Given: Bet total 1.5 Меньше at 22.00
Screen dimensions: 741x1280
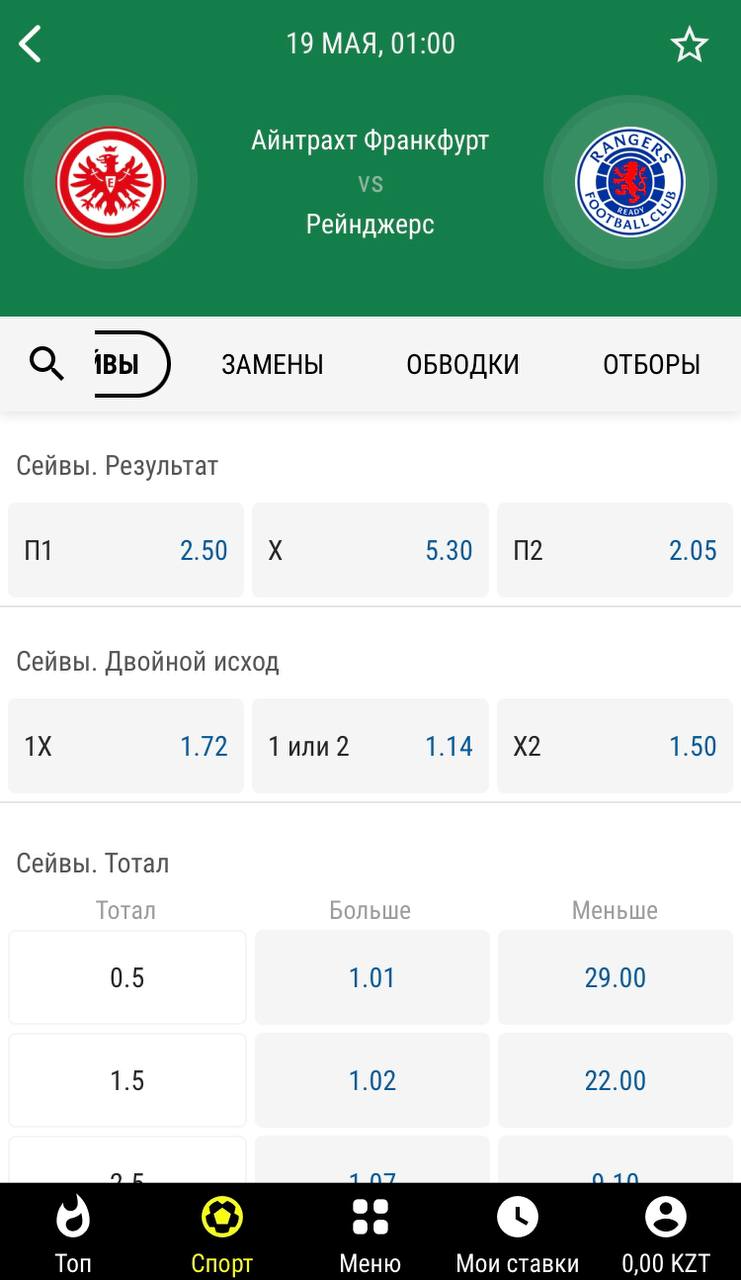Looking at the screenshot, I should pyautogui.click(x=615, y=1080).
